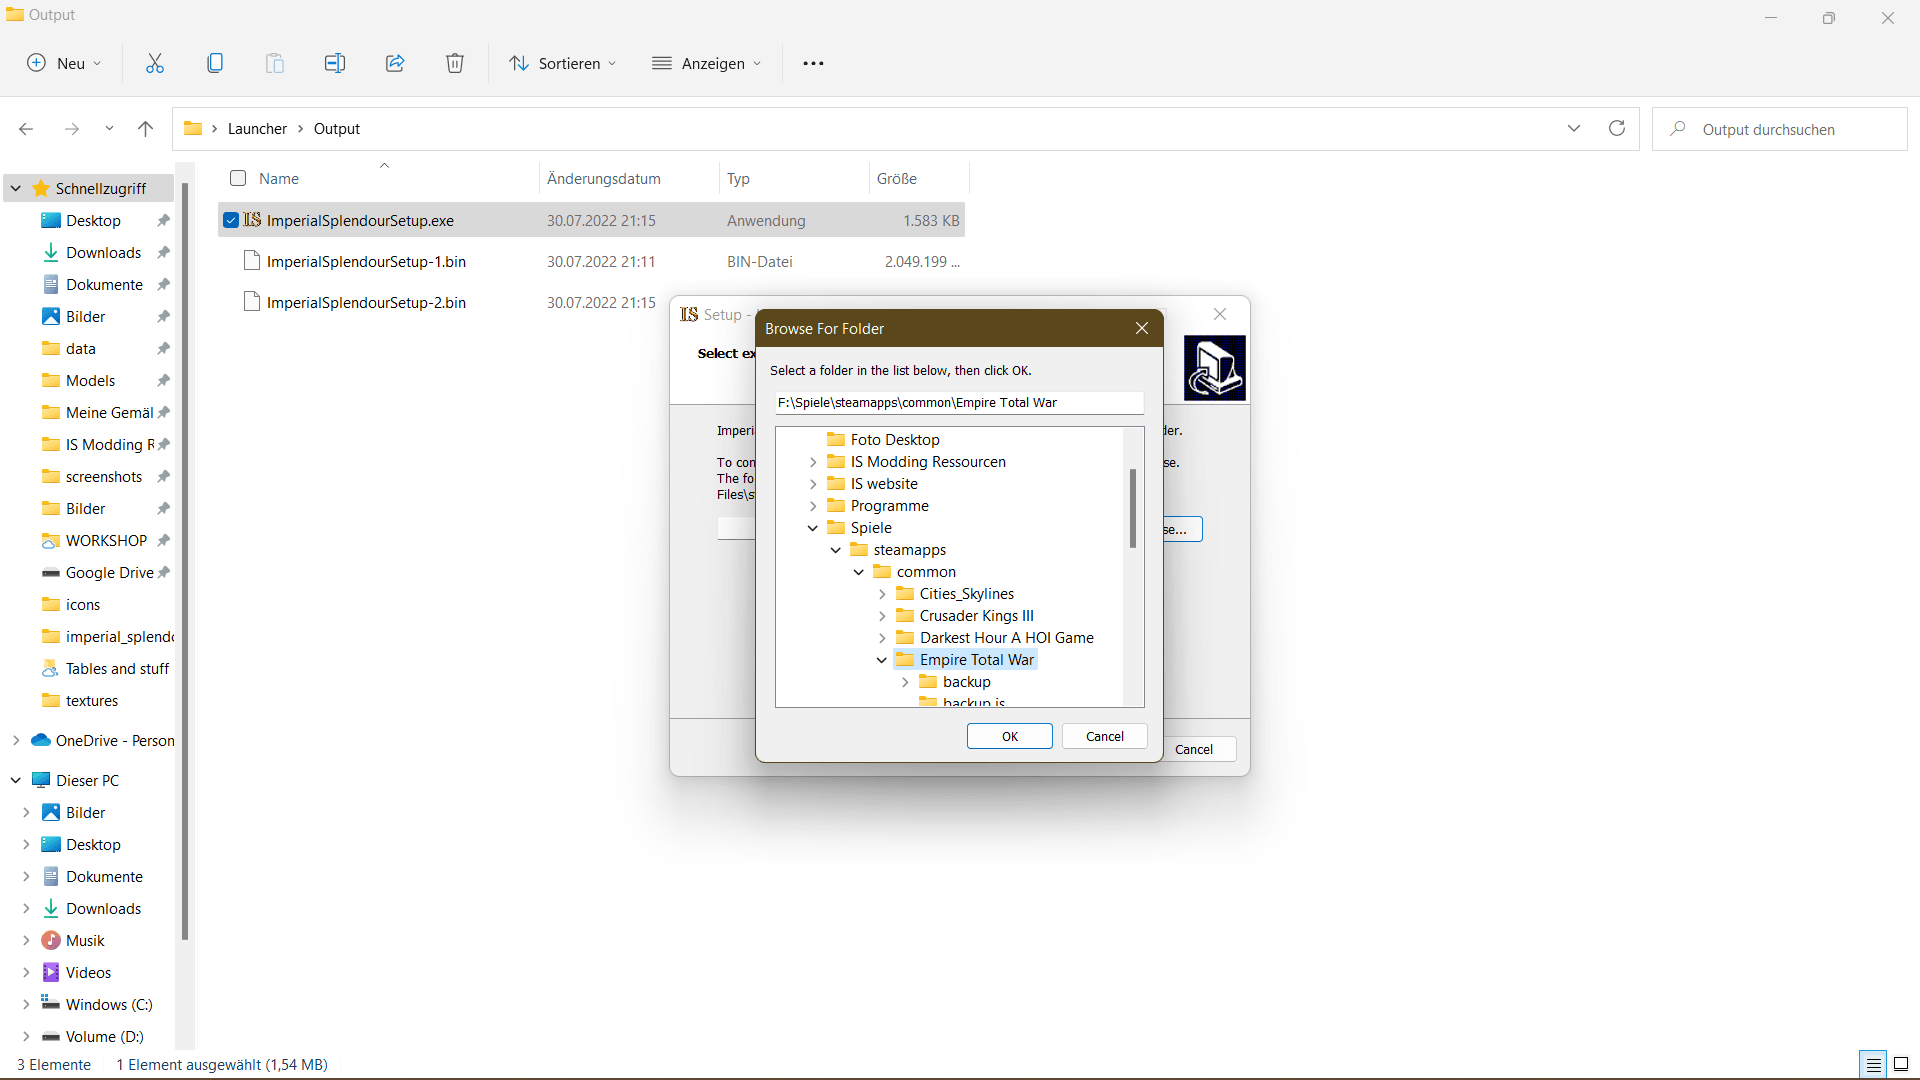
Task: Click the folder tree scrollbar thumb
Action: tap(1133, 508)
